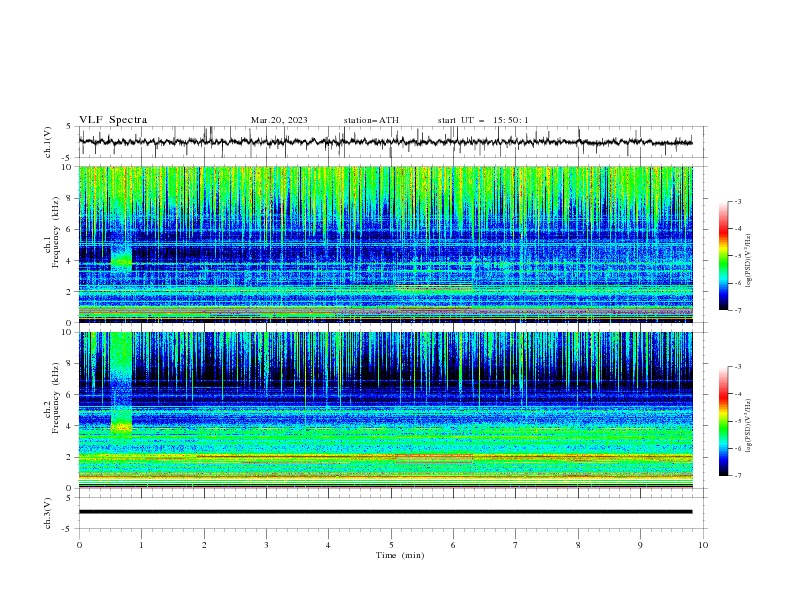Click the 'ch.1(V)' waveform axis label
This screenshot has height=612, width=792.
pos(48,142)
